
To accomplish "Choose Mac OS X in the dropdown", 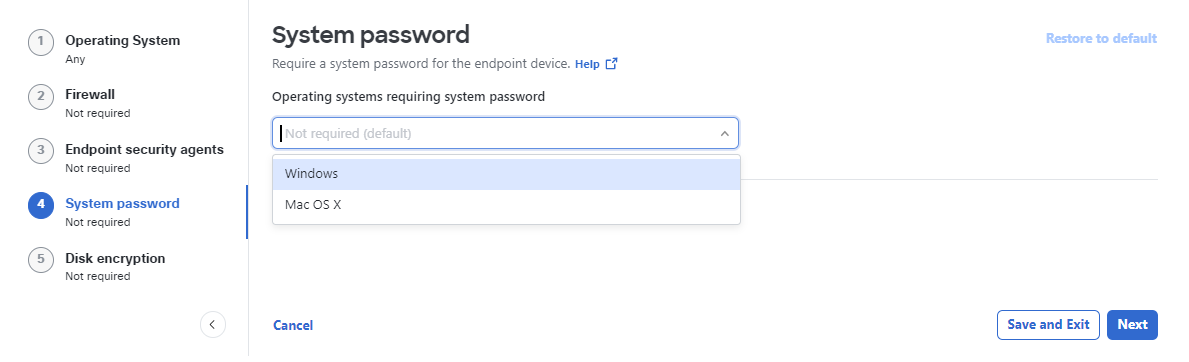I will click(x=506, y=205).
